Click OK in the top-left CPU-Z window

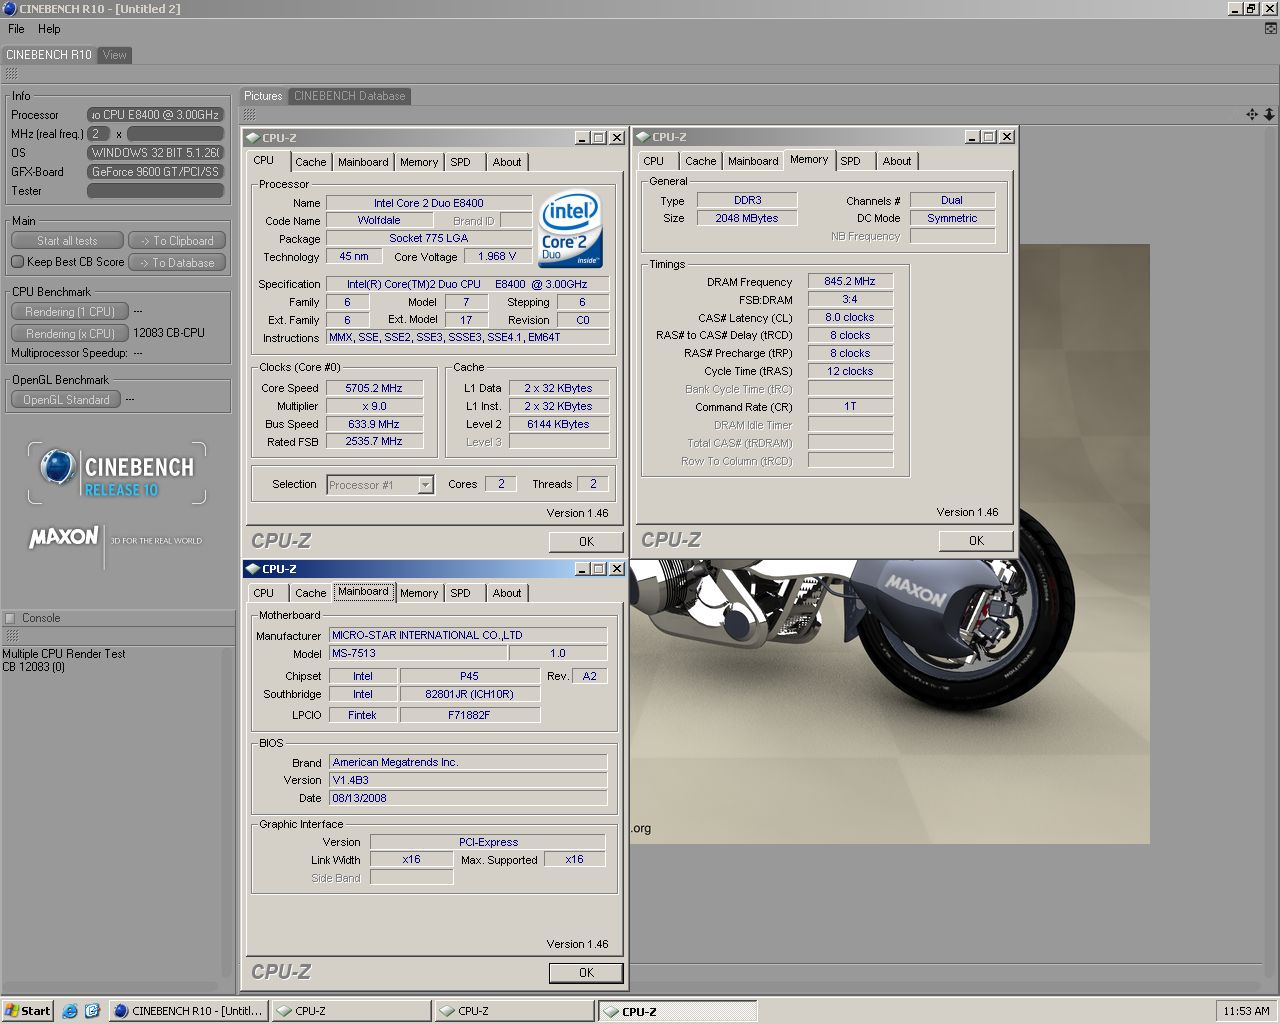[586, 541]
